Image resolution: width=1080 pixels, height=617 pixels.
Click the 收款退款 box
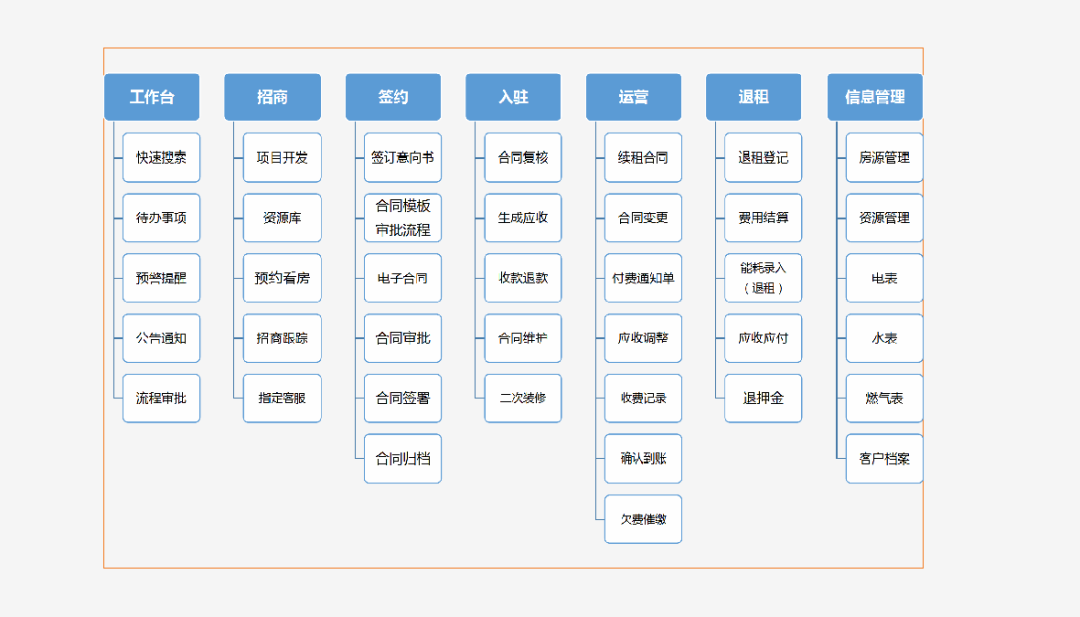pos(523,278)
